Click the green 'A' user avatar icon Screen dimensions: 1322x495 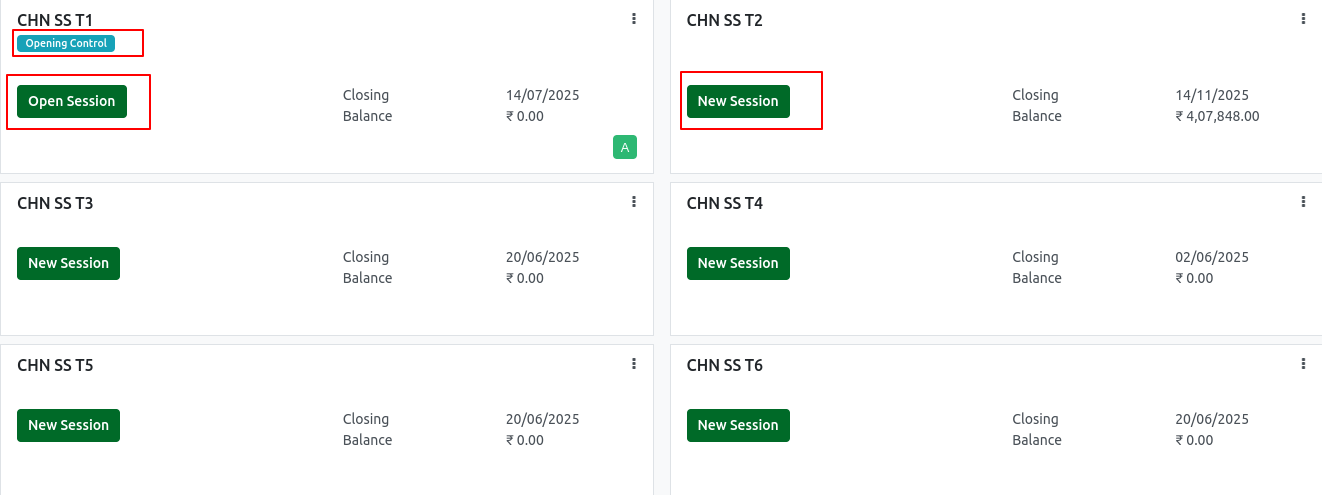tap(625, 148)
